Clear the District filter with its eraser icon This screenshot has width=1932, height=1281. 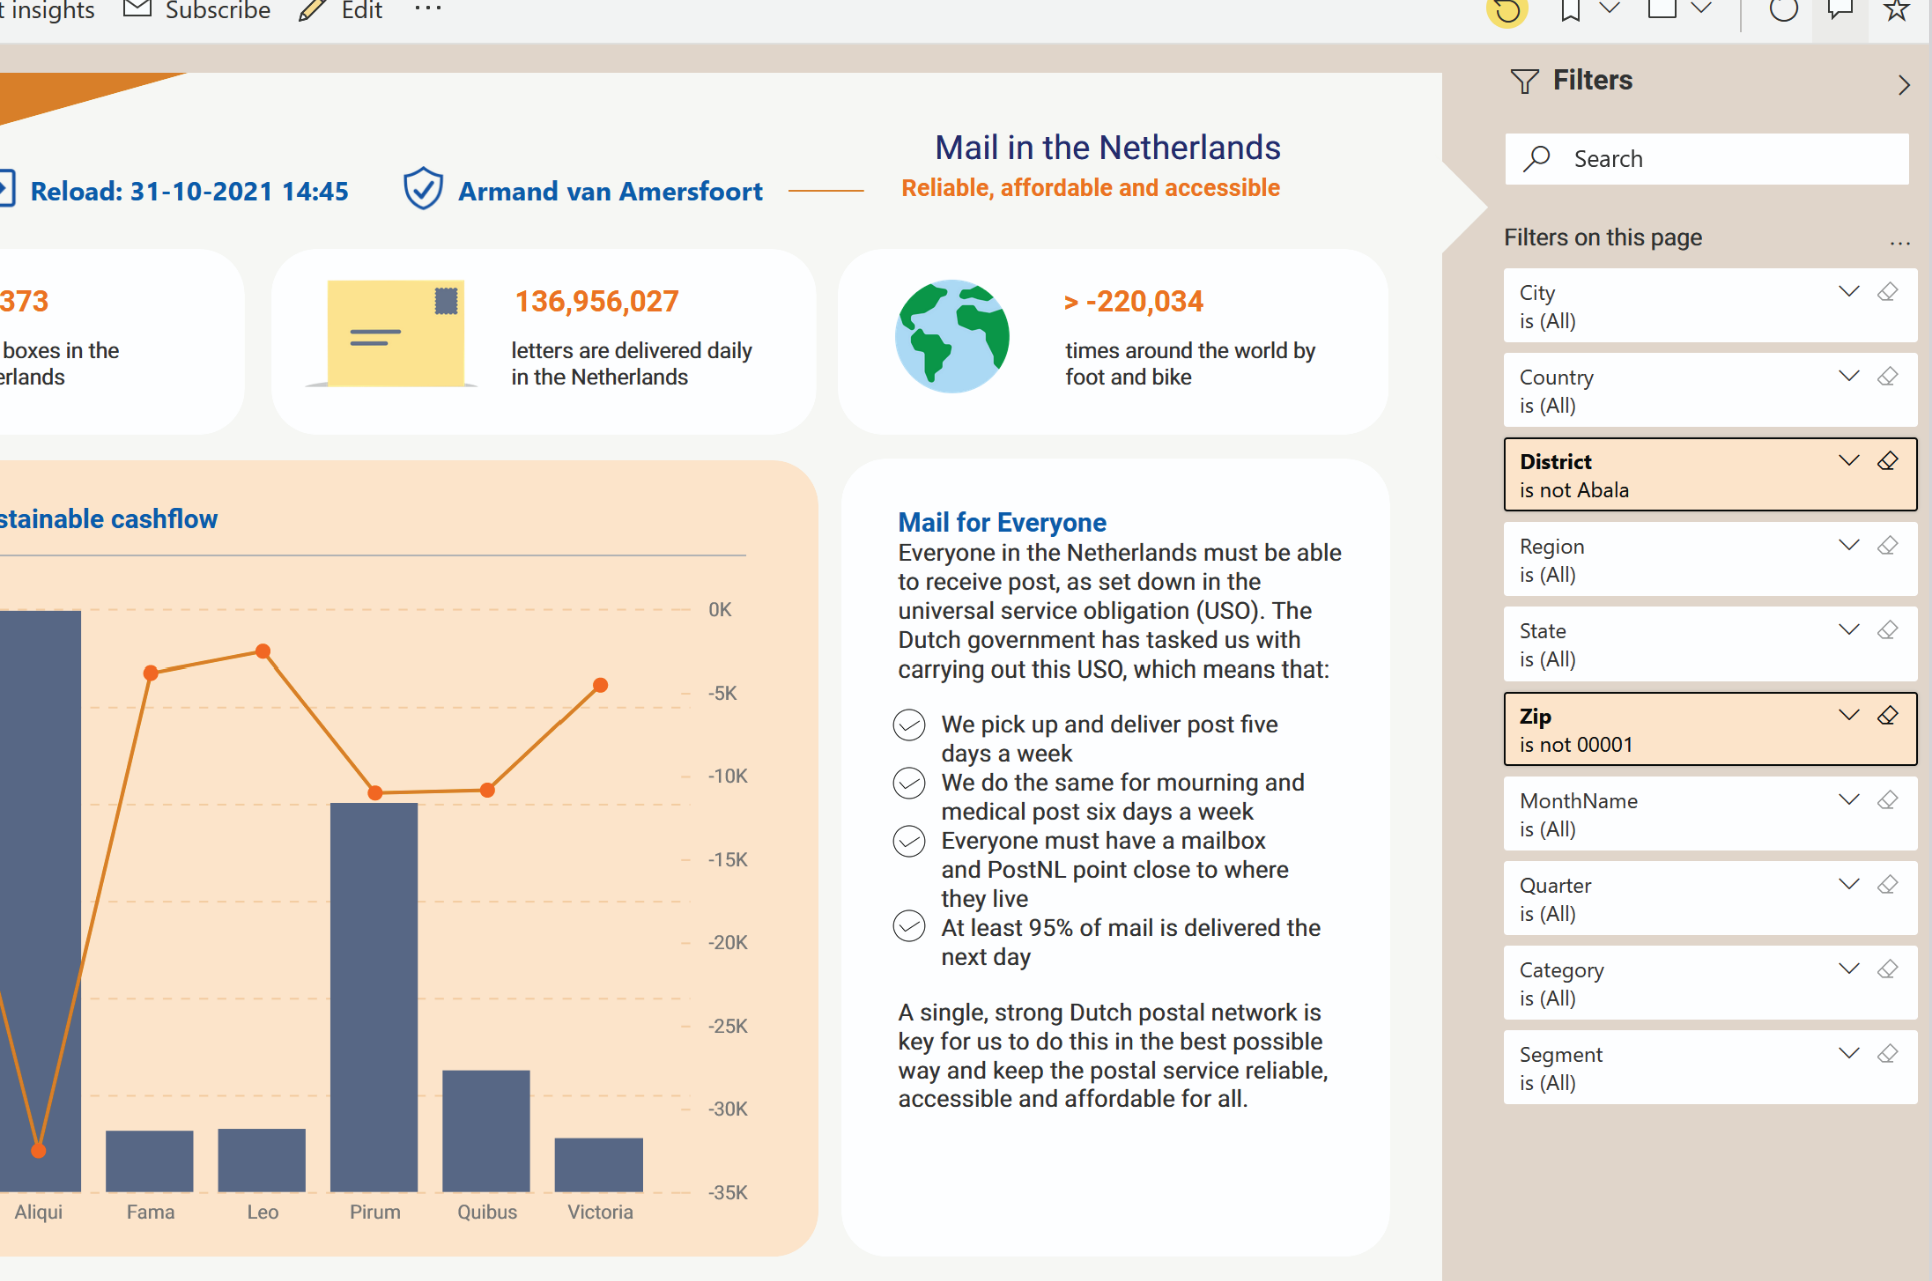pos(1888,461)
